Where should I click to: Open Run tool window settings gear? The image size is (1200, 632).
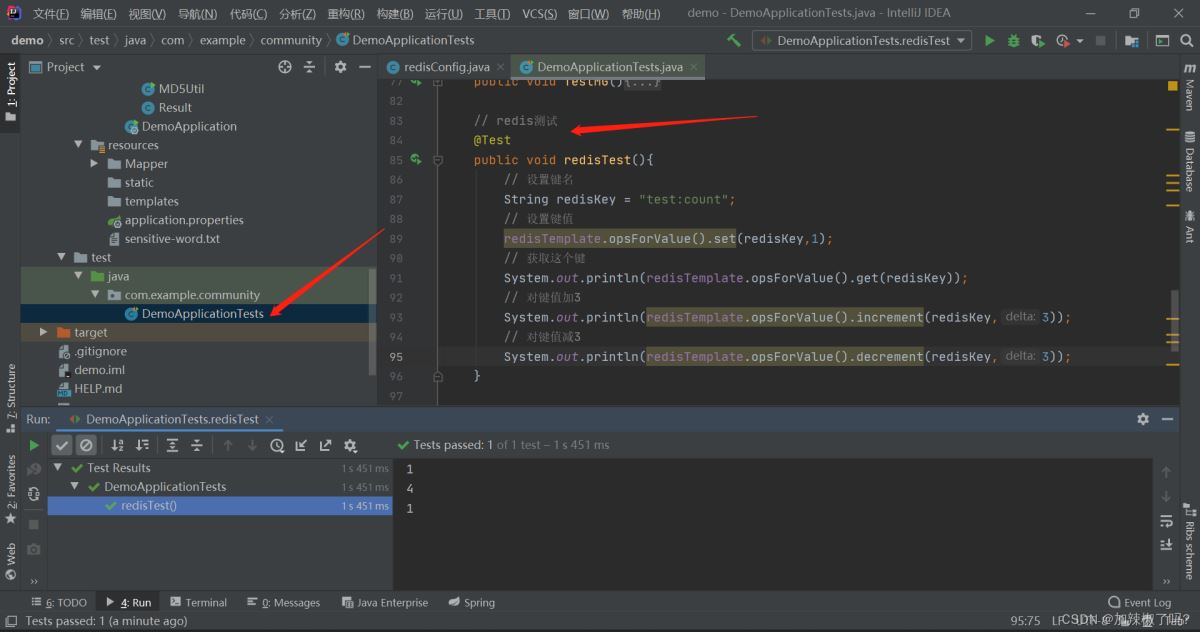click(x=1143, y=419)
